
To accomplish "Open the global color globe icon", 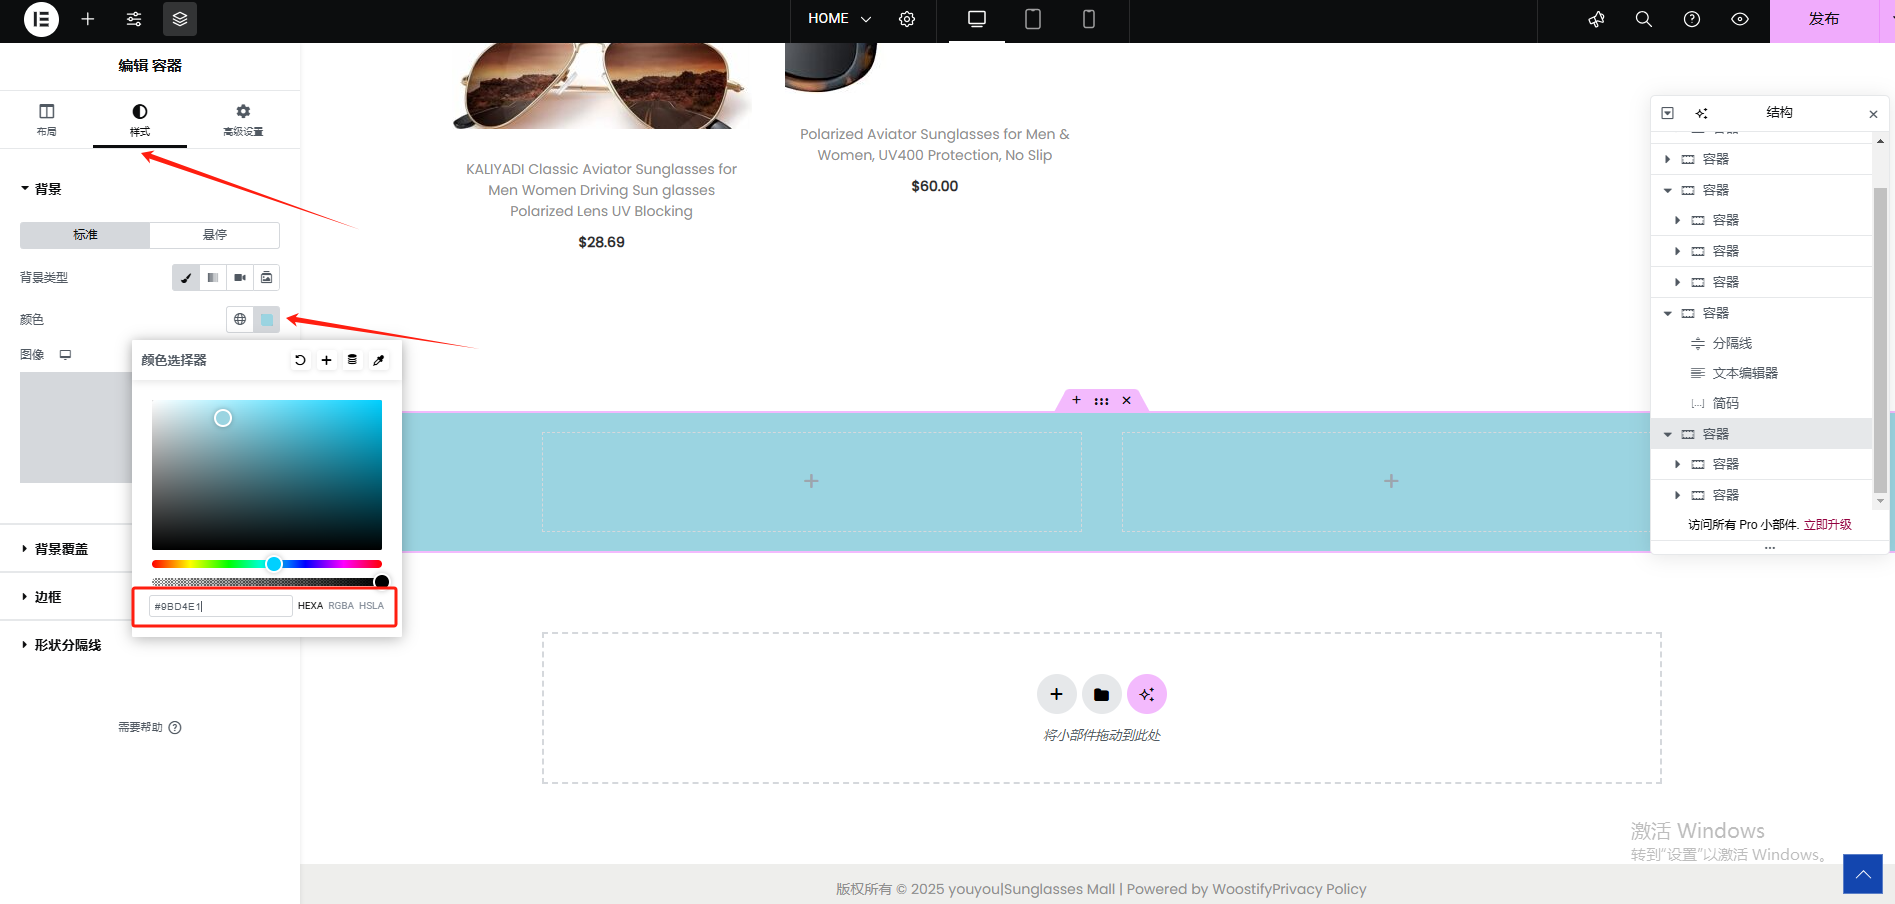I will pos(240,320).
